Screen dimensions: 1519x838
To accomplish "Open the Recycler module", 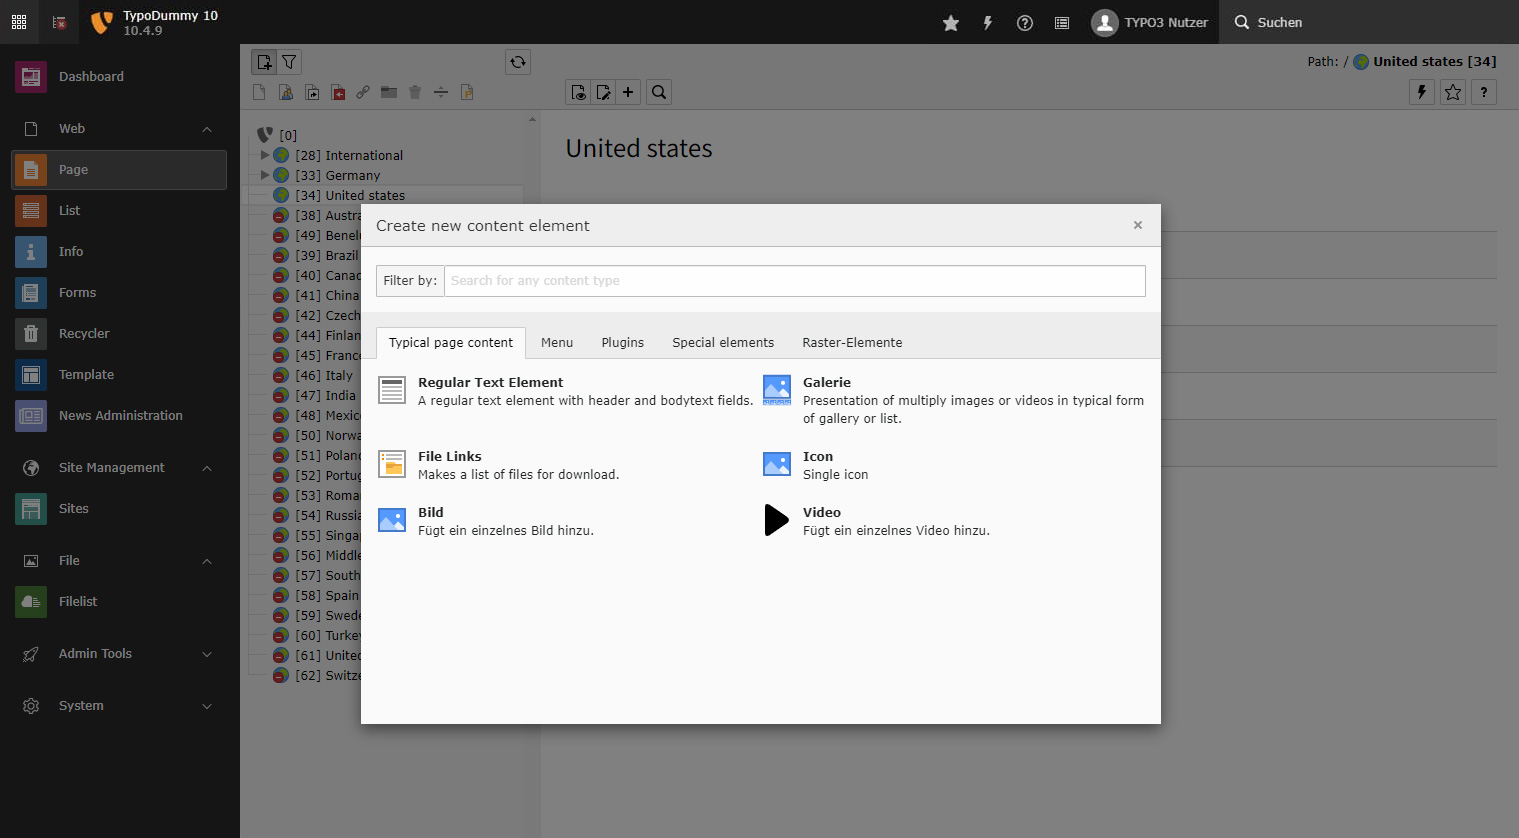I will point(119,334).
